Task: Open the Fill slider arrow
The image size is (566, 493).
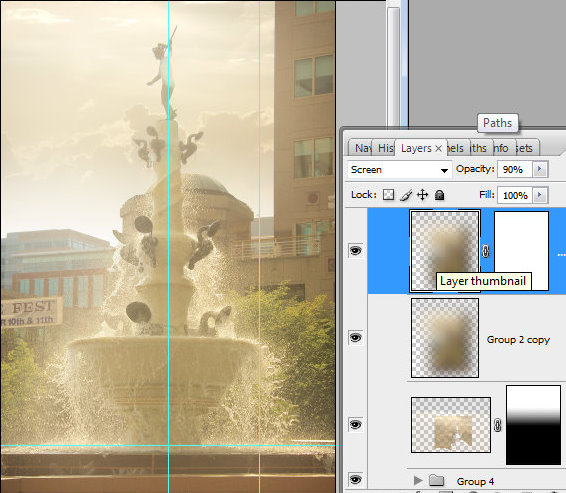Action: [540, 195]
